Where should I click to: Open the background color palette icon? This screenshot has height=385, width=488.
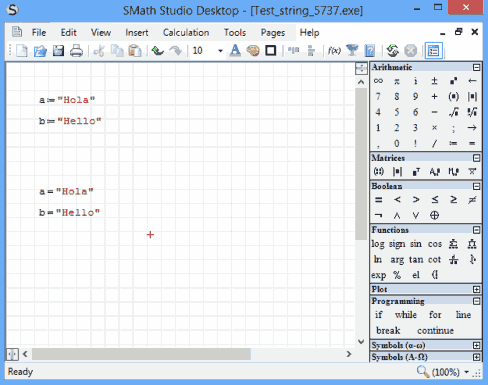tap(253, 51)
